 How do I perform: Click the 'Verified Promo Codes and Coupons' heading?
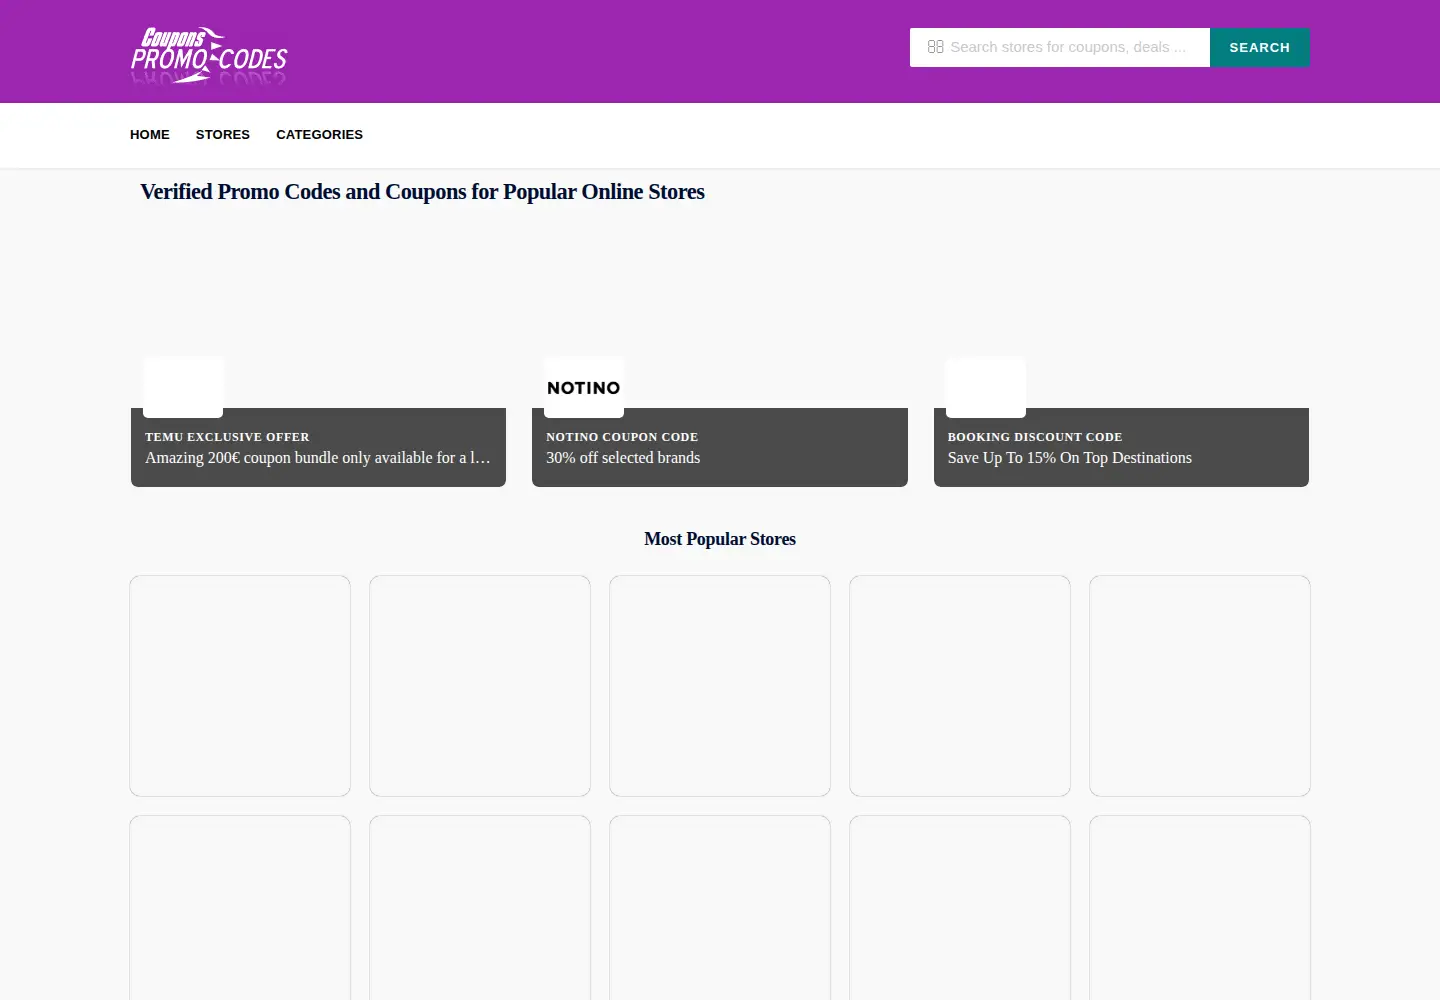[x=422, y=192]
